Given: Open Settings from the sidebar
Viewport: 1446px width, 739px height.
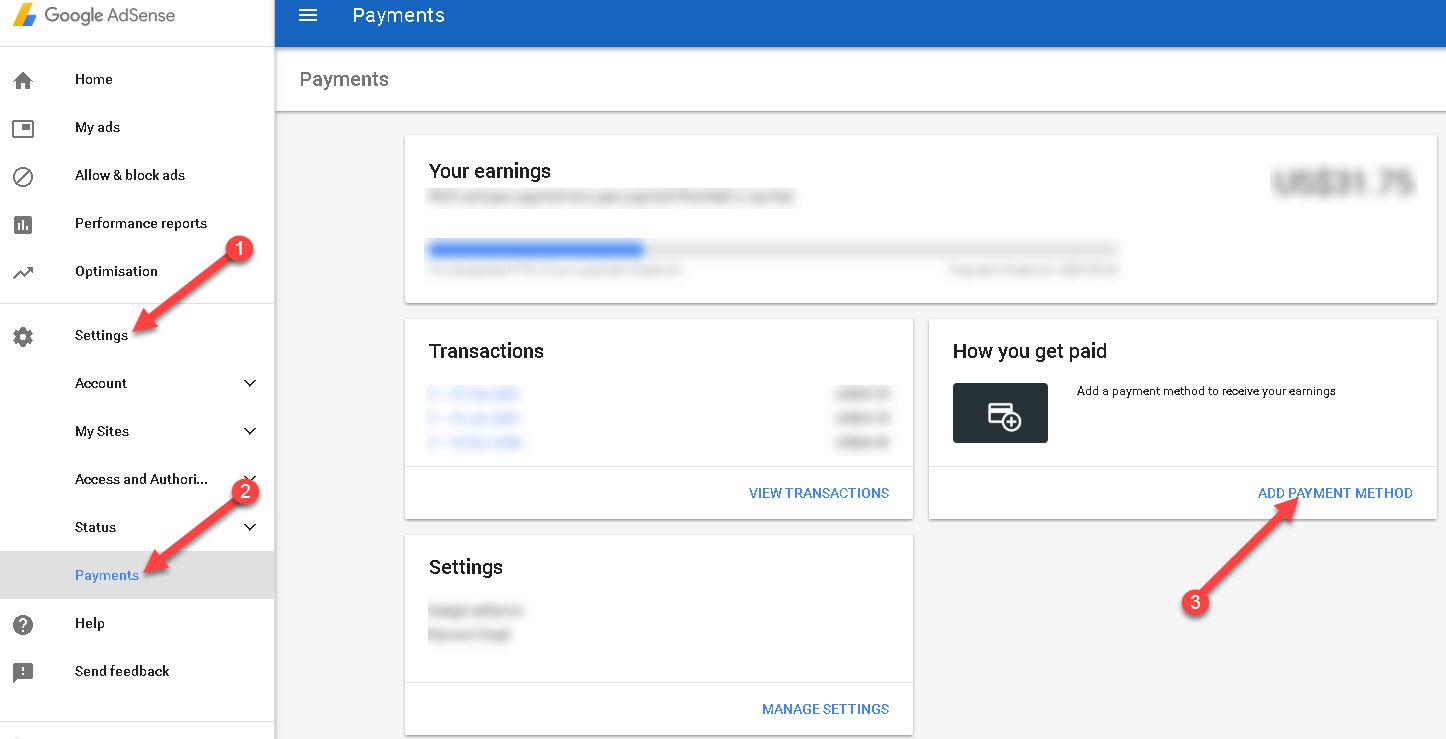Looking at the screenshot, I should coord(100,335).
